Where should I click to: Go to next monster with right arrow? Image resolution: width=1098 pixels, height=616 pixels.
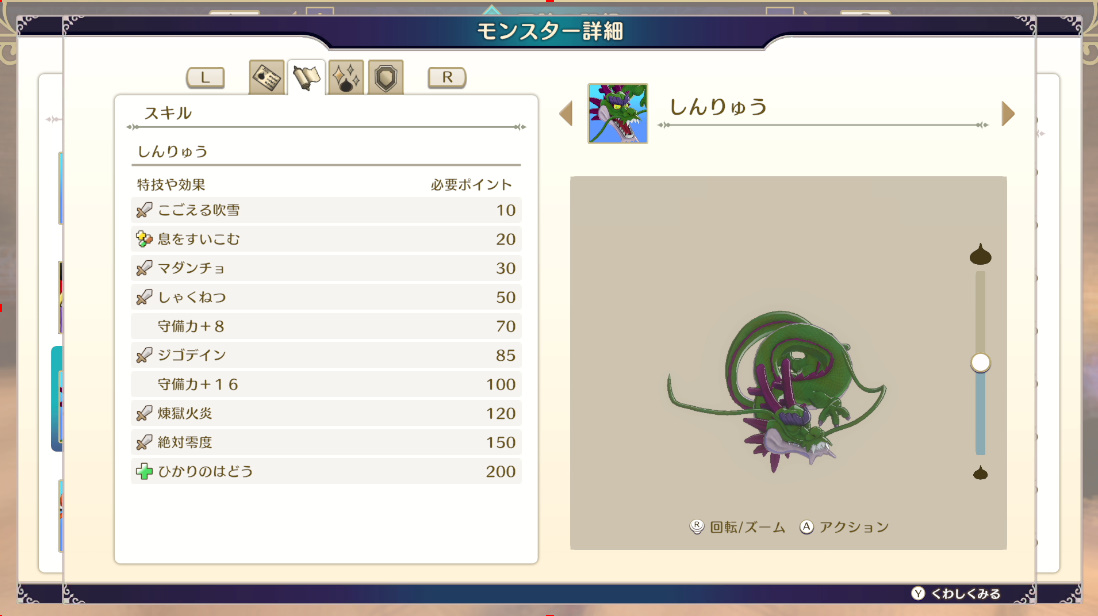(1008, 113)
